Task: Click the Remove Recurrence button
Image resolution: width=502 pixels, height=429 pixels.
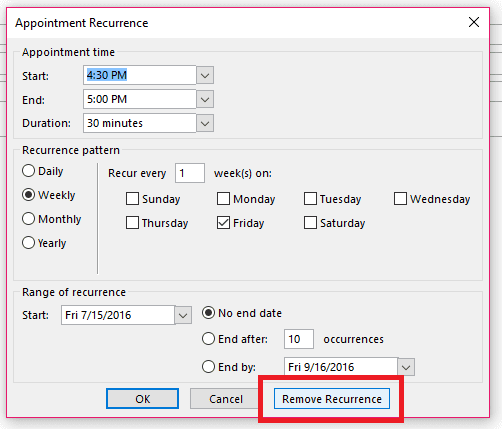Action: click(332, 399)
